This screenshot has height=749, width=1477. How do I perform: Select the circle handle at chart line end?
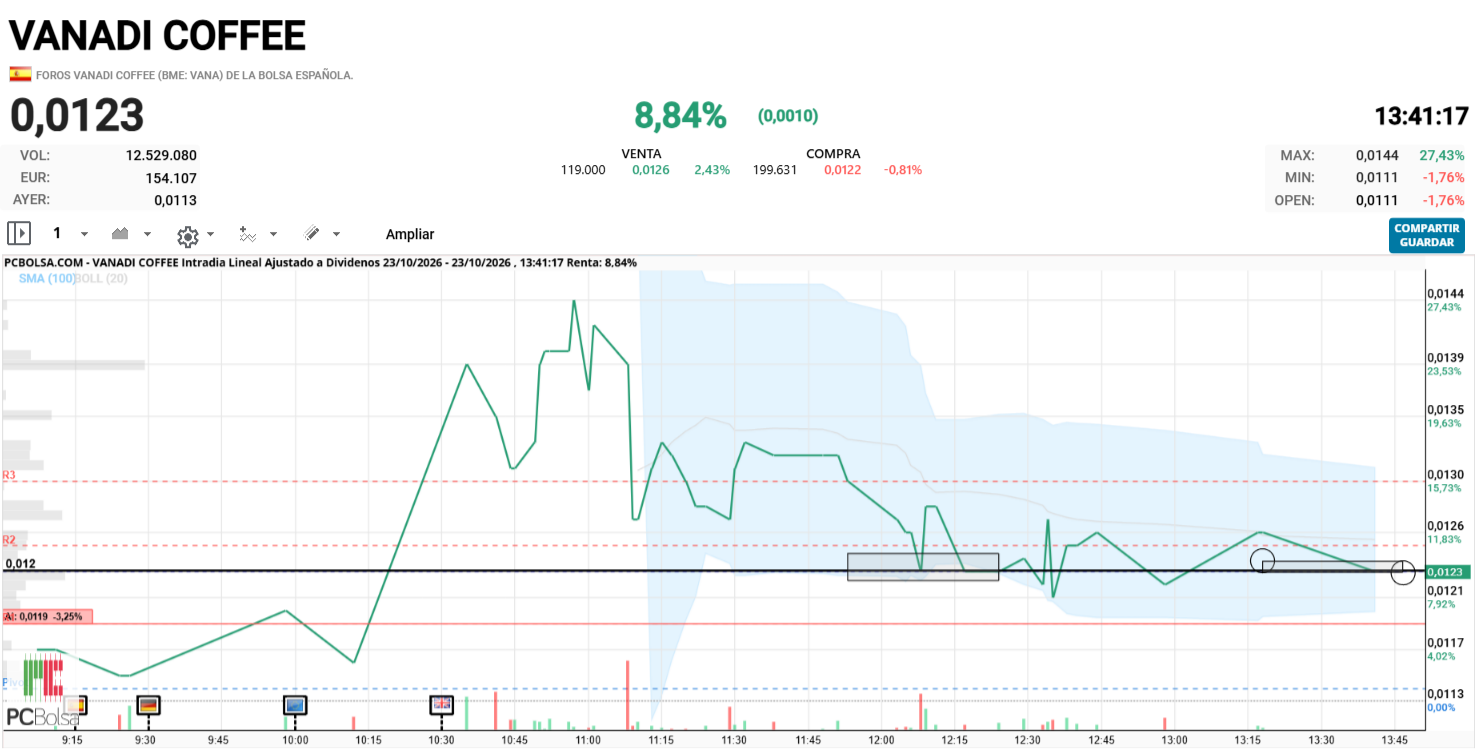point(1403,572)
